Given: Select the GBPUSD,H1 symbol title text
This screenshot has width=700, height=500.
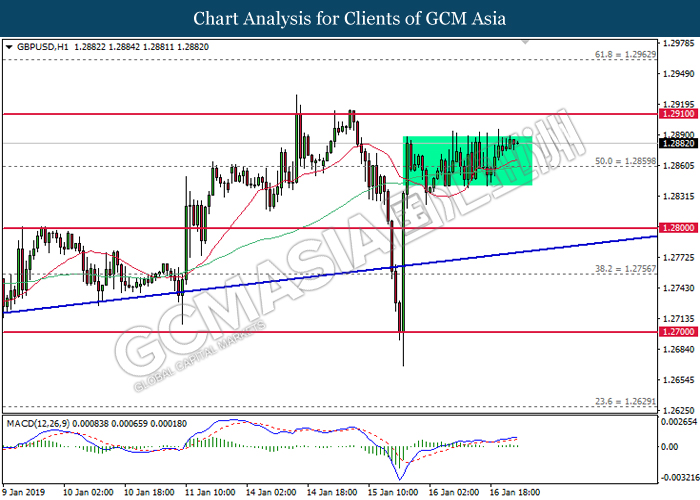Looking at the screenshot, I should pos(43,47).
